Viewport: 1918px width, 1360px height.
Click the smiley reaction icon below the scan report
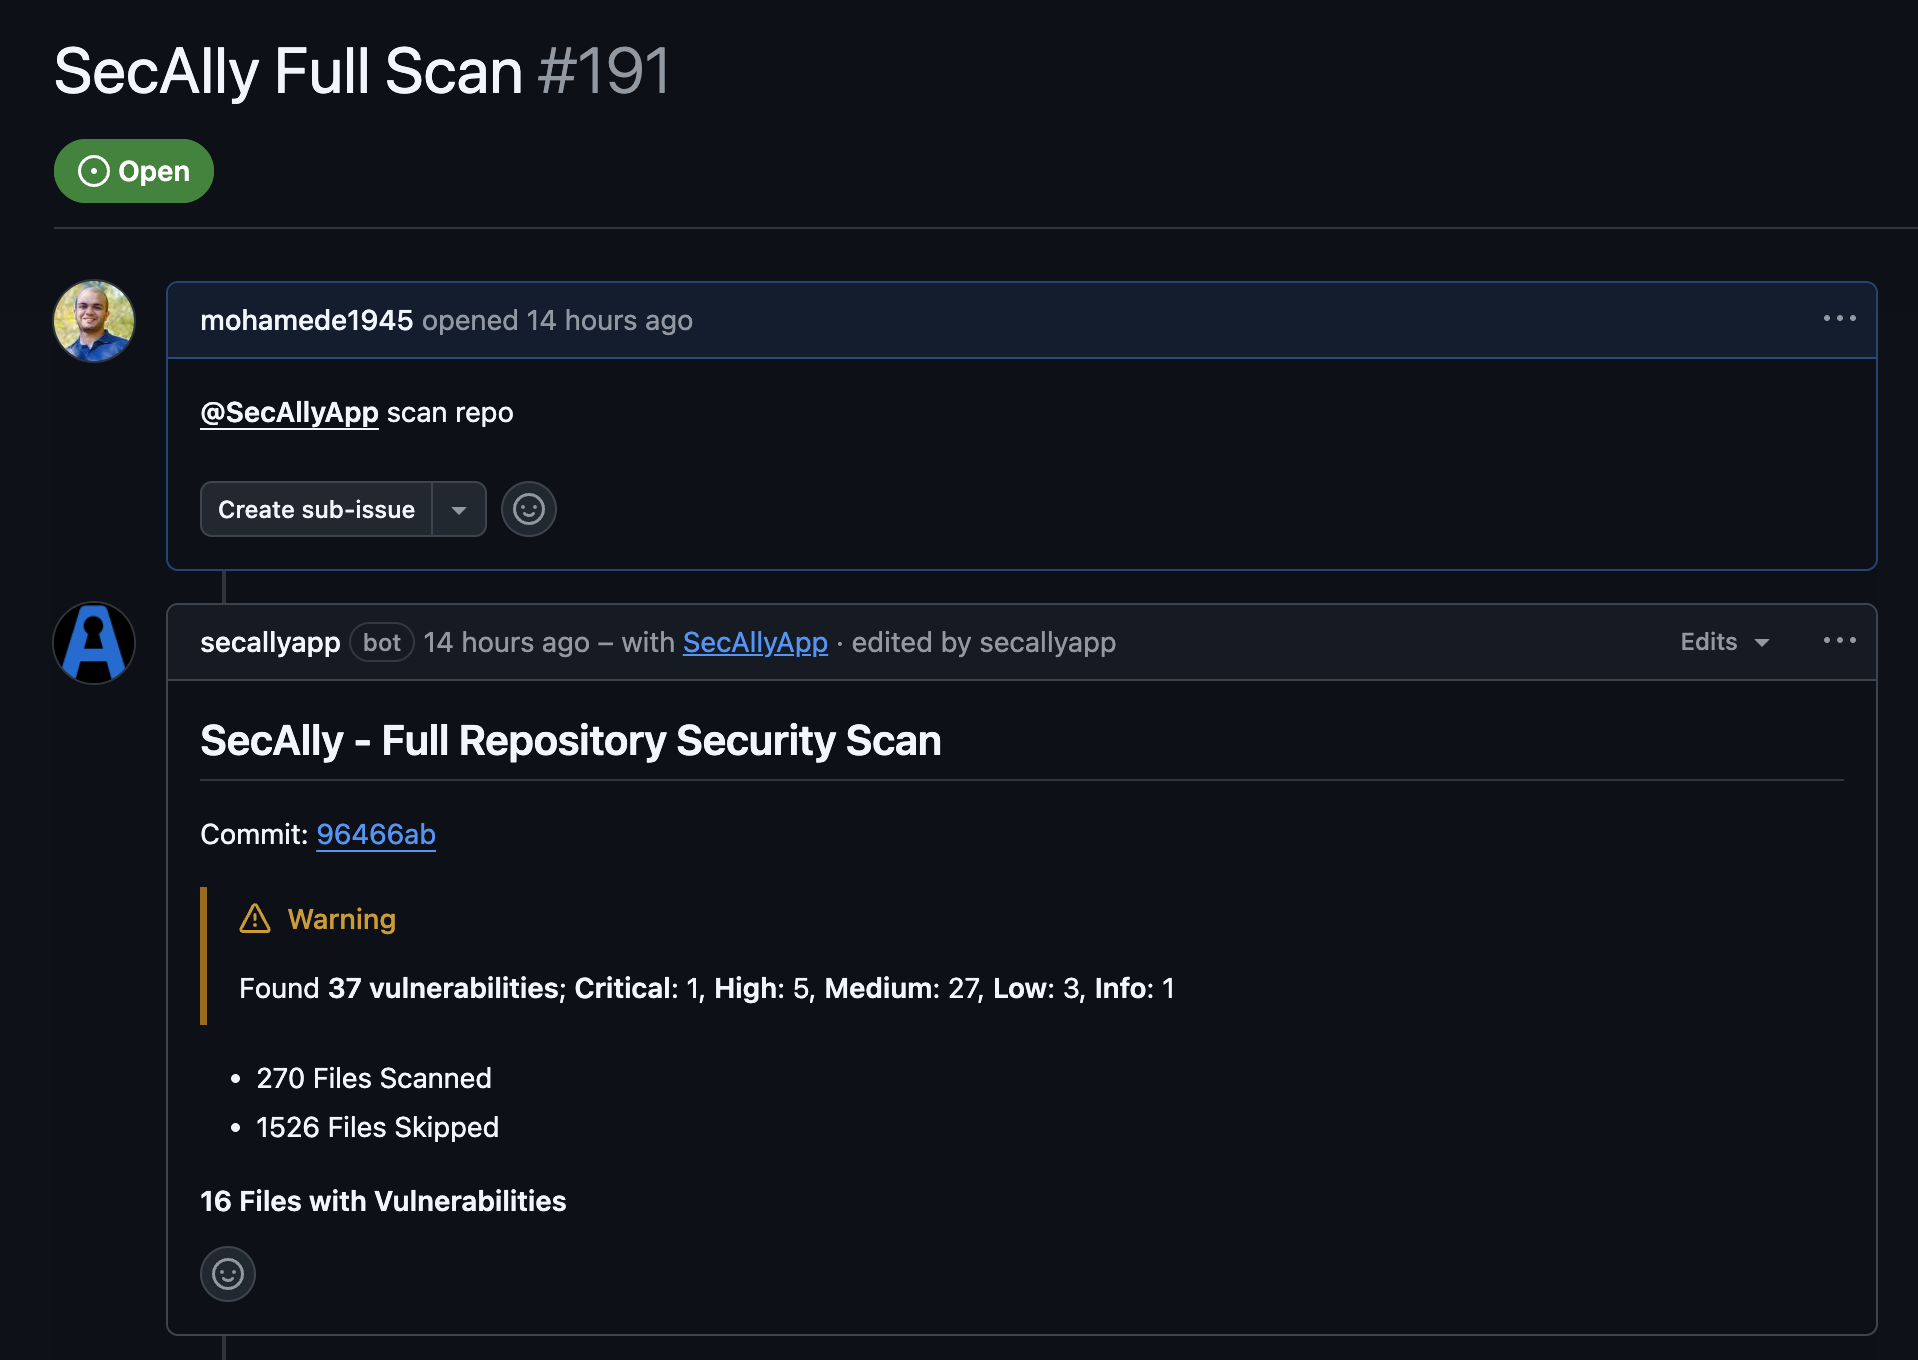coord(227,1274)
